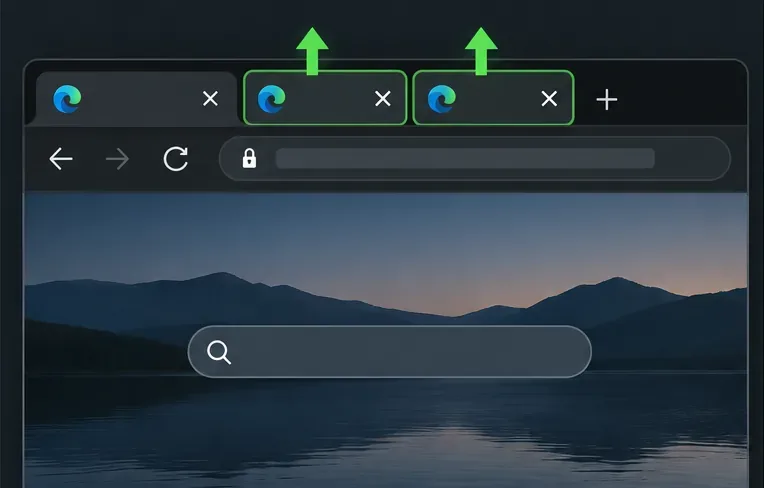Switch to the third browser tab
Screen dimensions: 764x488
tap(493, 98)
